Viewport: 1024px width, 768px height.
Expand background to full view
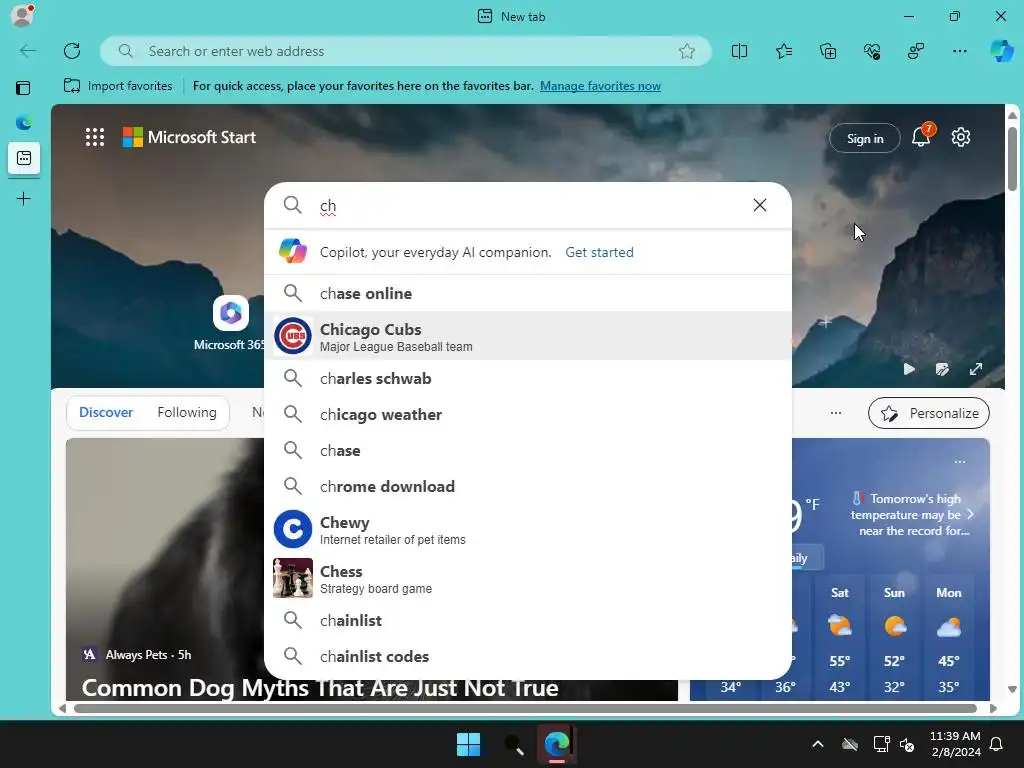tap(976, 369)
